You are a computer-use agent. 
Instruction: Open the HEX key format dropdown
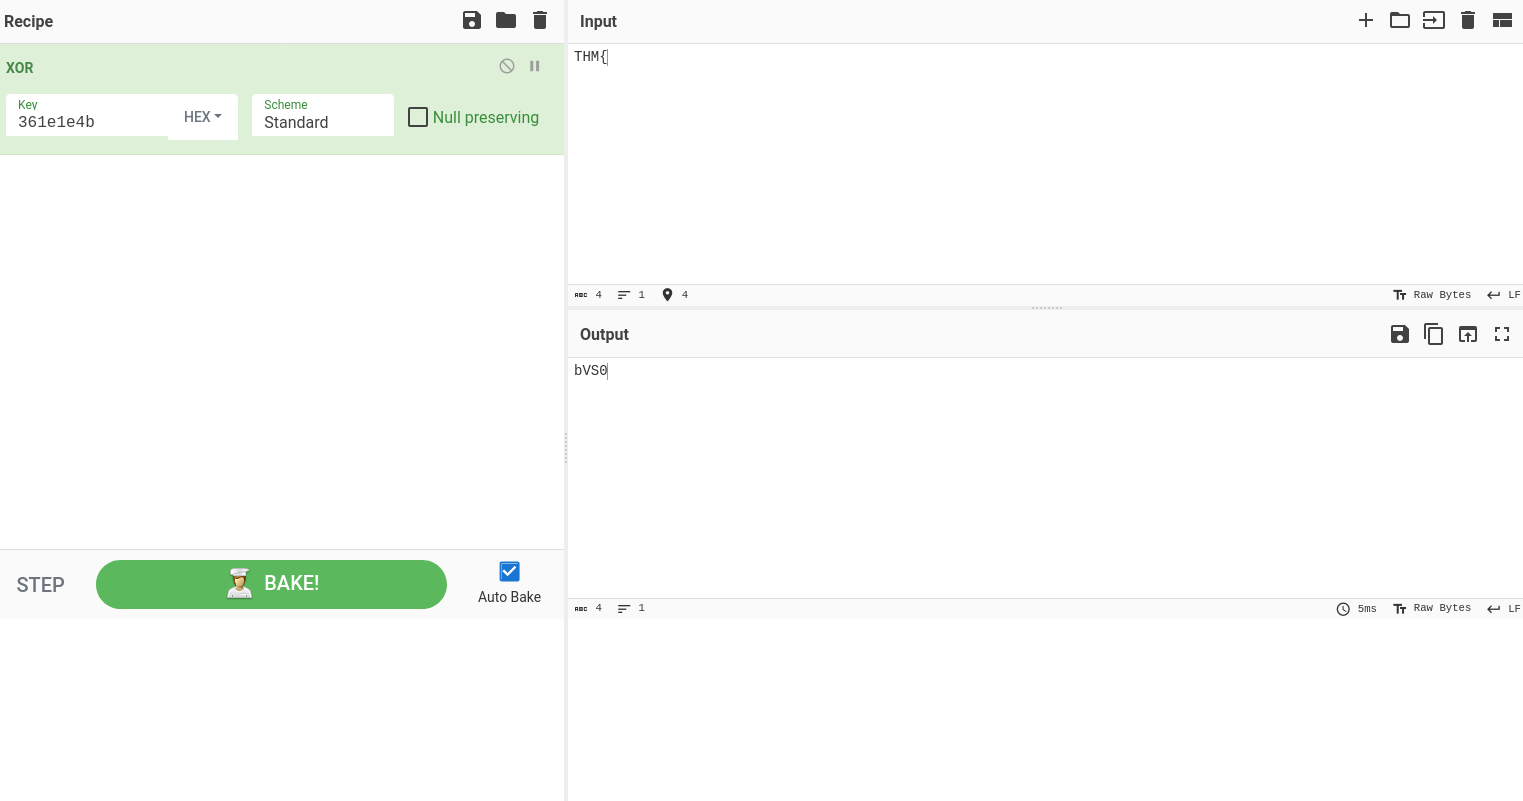coord(203,117)
